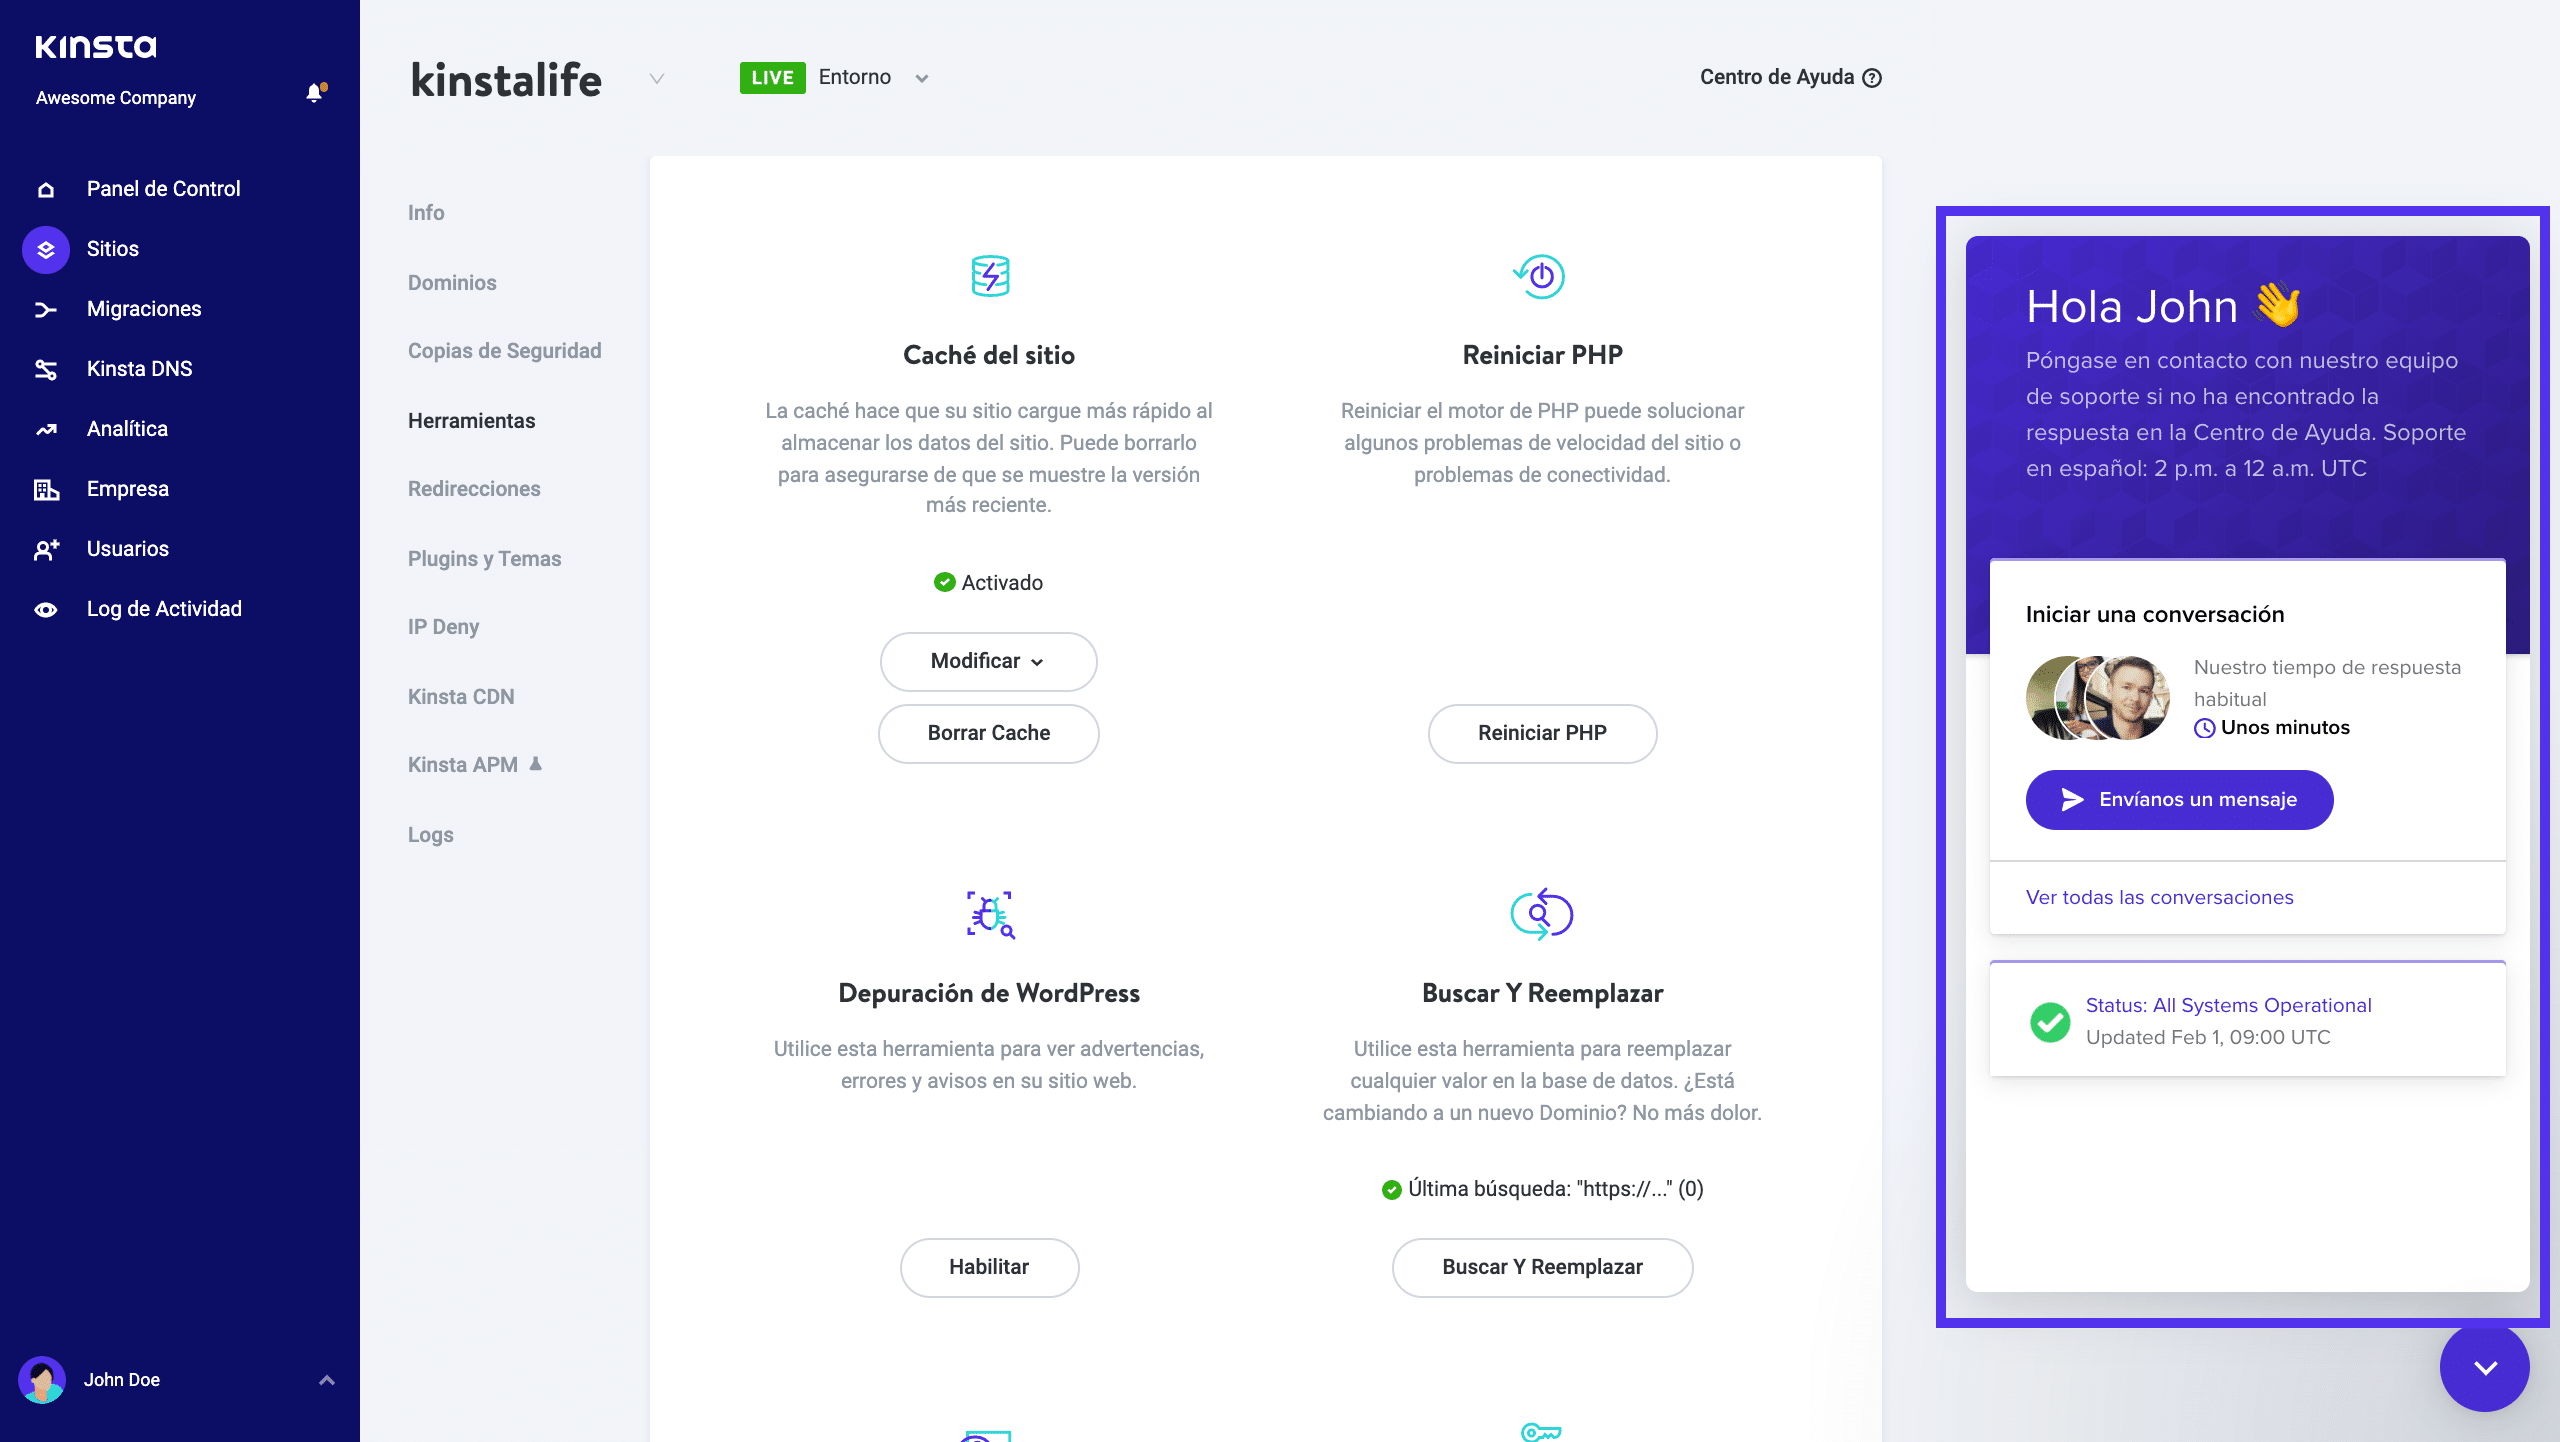Collapse the chat widget with the chevron button
The height and width of the screenshot is (1442, 2560).
tap(2485, 1367)
